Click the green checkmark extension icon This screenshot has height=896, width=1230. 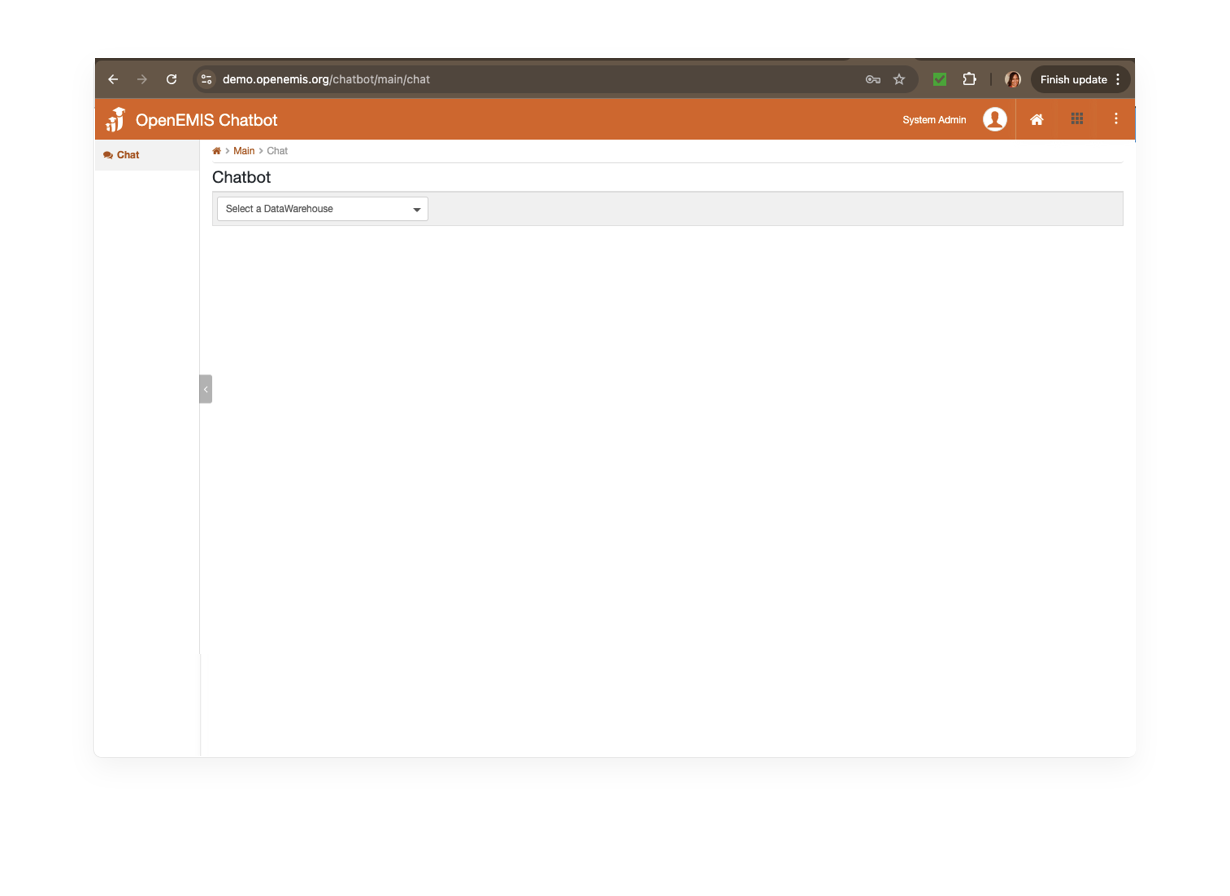click(939, 79)
